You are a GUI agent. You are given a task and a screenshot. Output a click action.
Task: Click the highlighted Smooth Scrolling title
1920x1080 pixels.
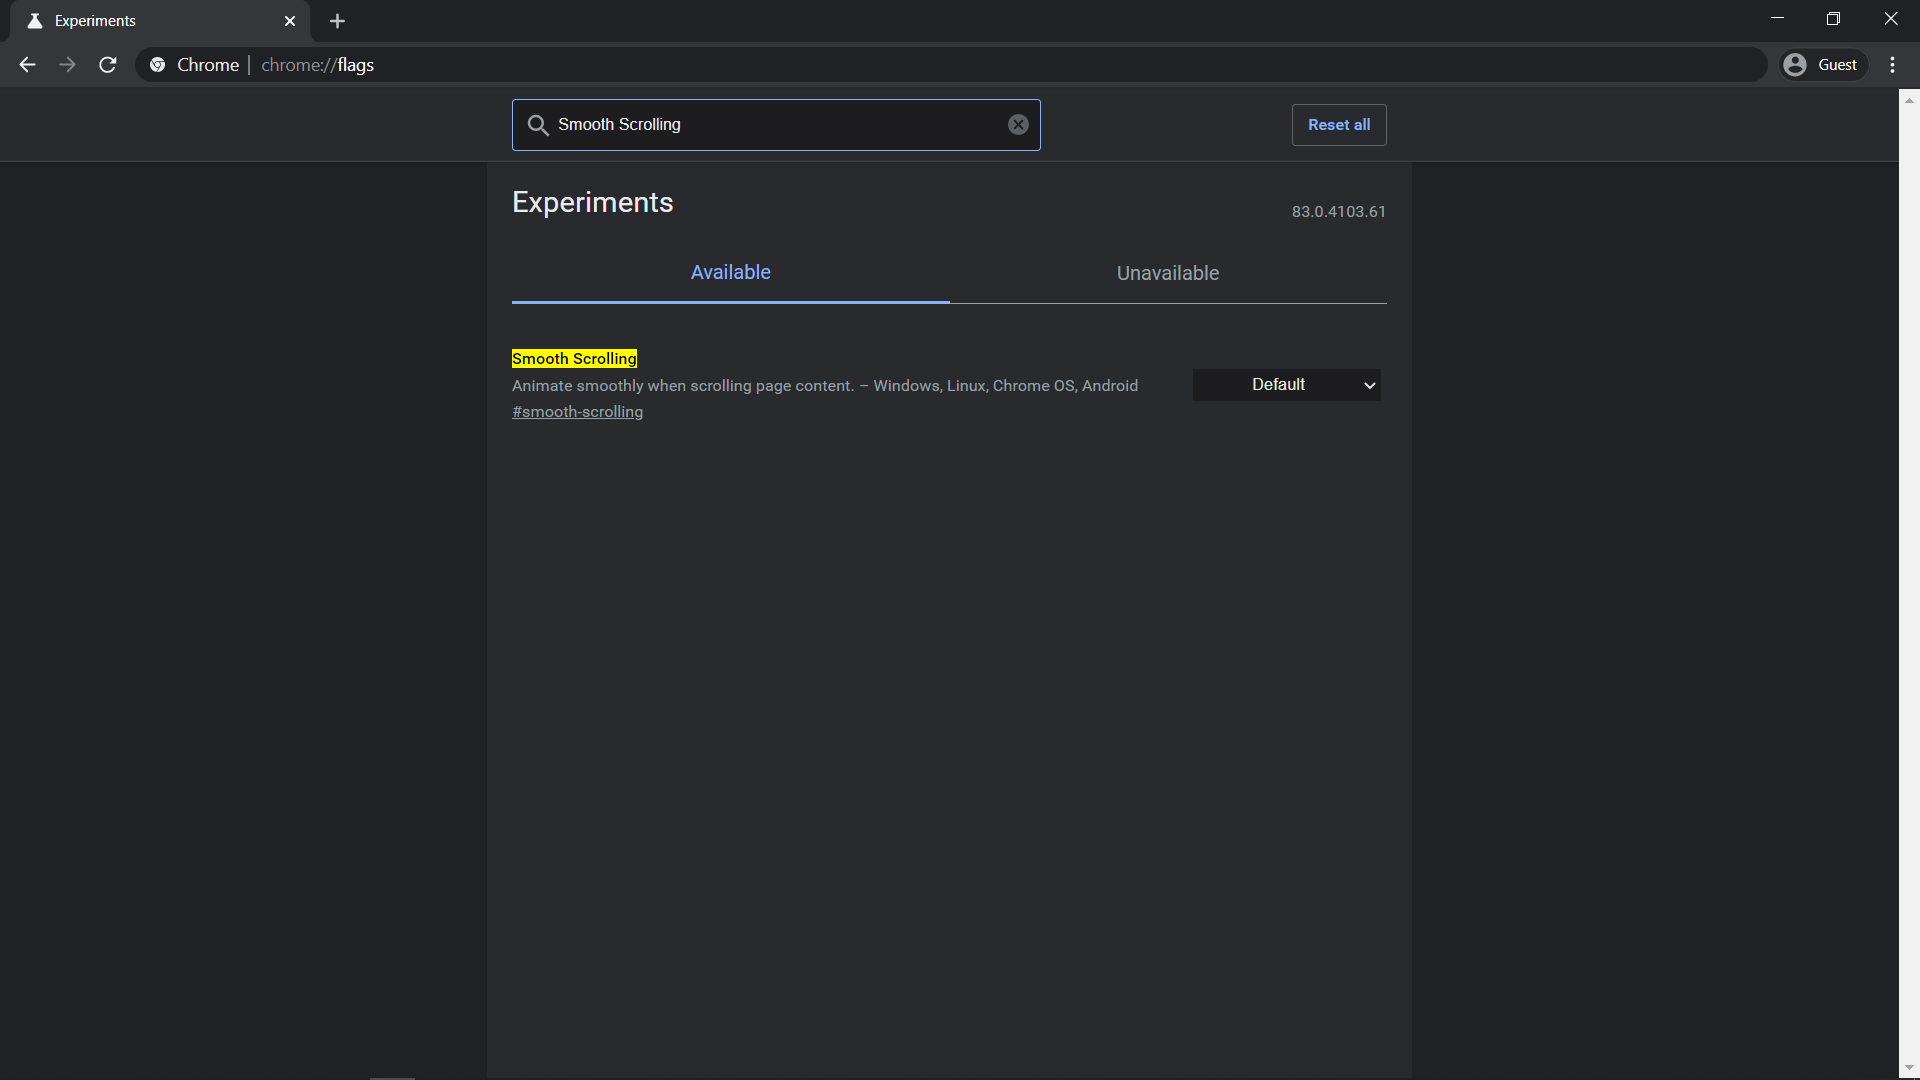click(574, 359)
